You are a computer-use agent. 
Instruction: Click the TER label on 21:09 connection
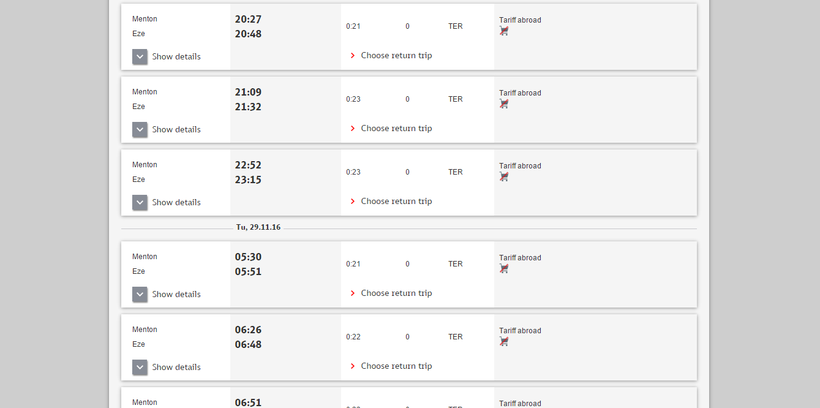(455, 99)
